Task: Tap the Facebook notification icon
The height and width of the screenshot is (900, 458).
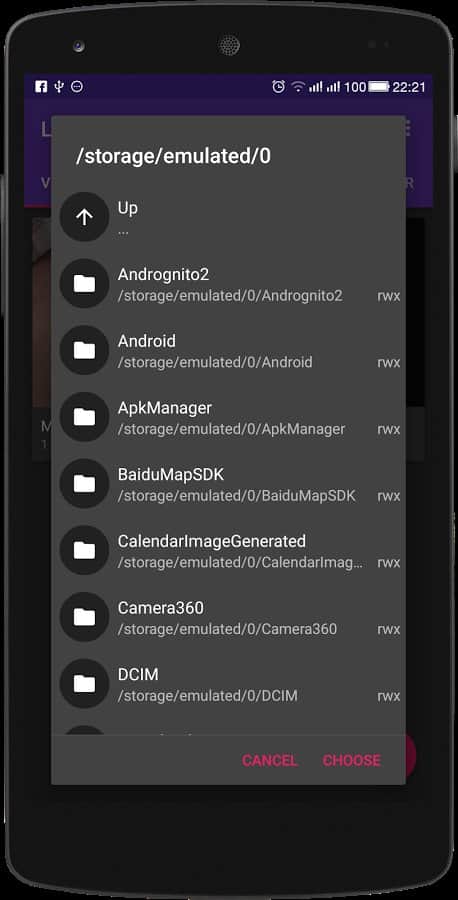Action: pyautogui.click(x=41, y=87)
